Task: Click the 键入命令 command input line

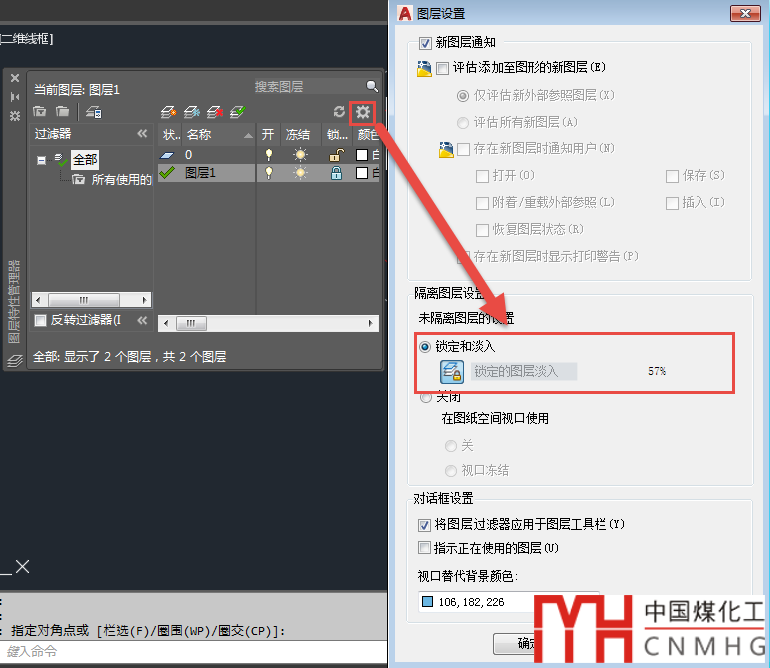Action: [193, 652]
